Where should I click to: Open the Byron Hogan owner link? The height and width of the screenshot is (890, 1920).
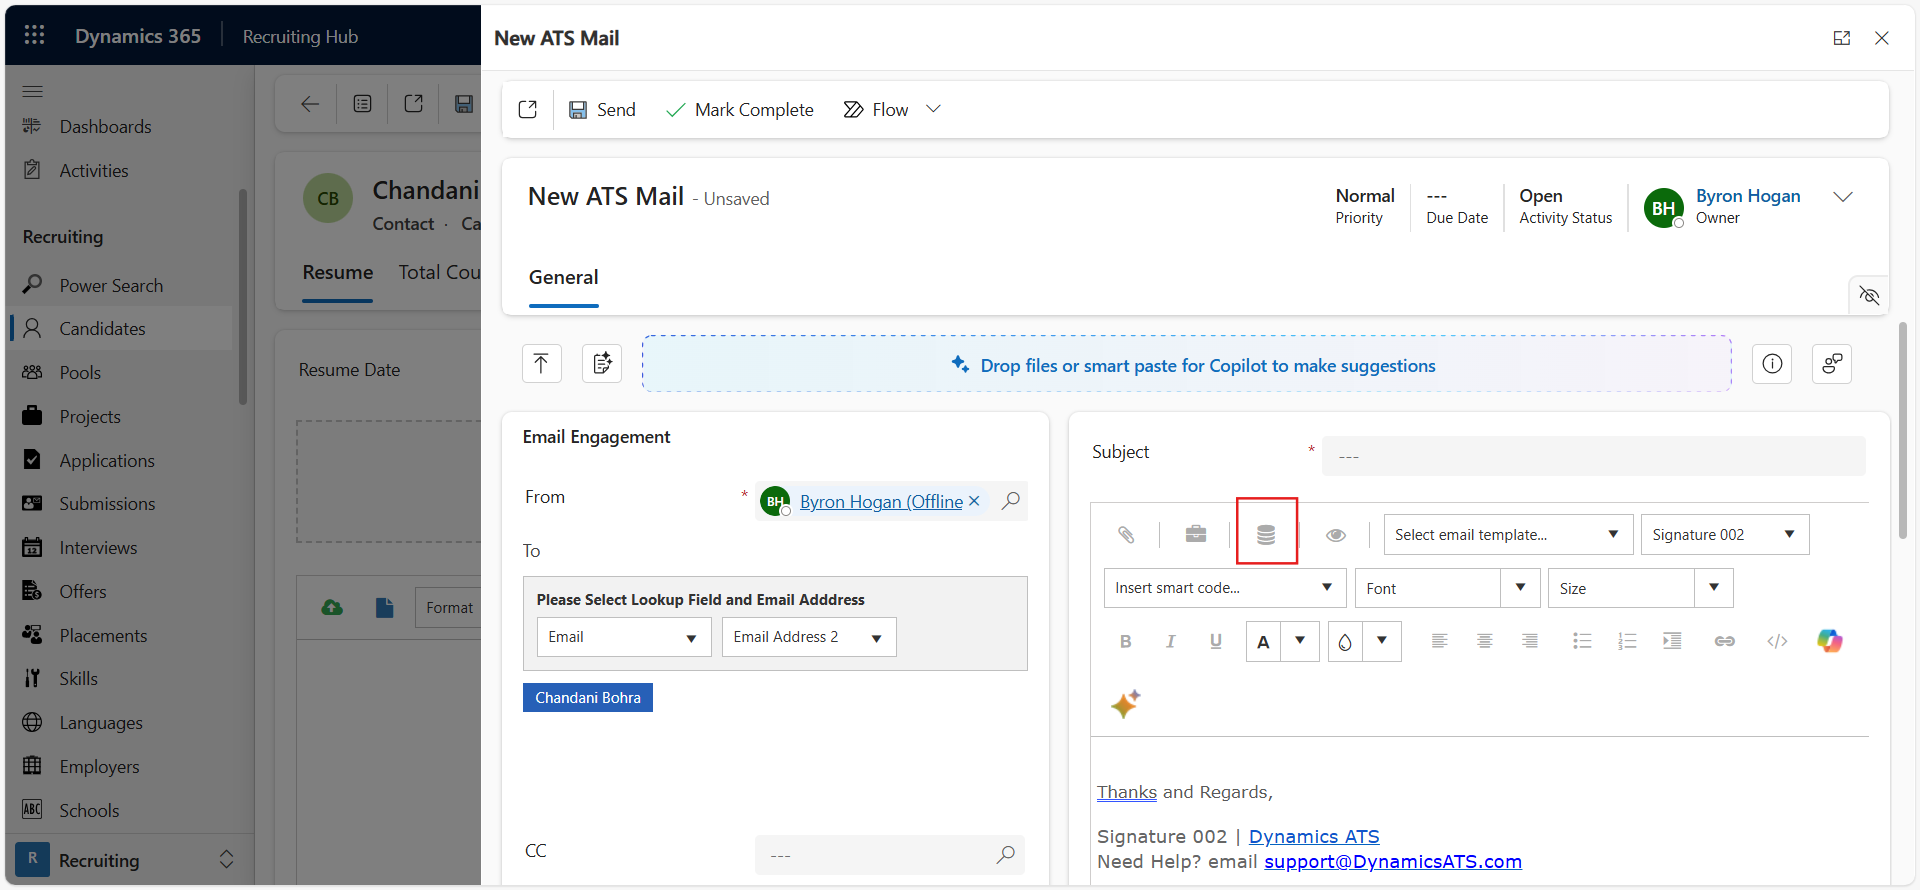pyautogui.click(x=1748, y=196)
